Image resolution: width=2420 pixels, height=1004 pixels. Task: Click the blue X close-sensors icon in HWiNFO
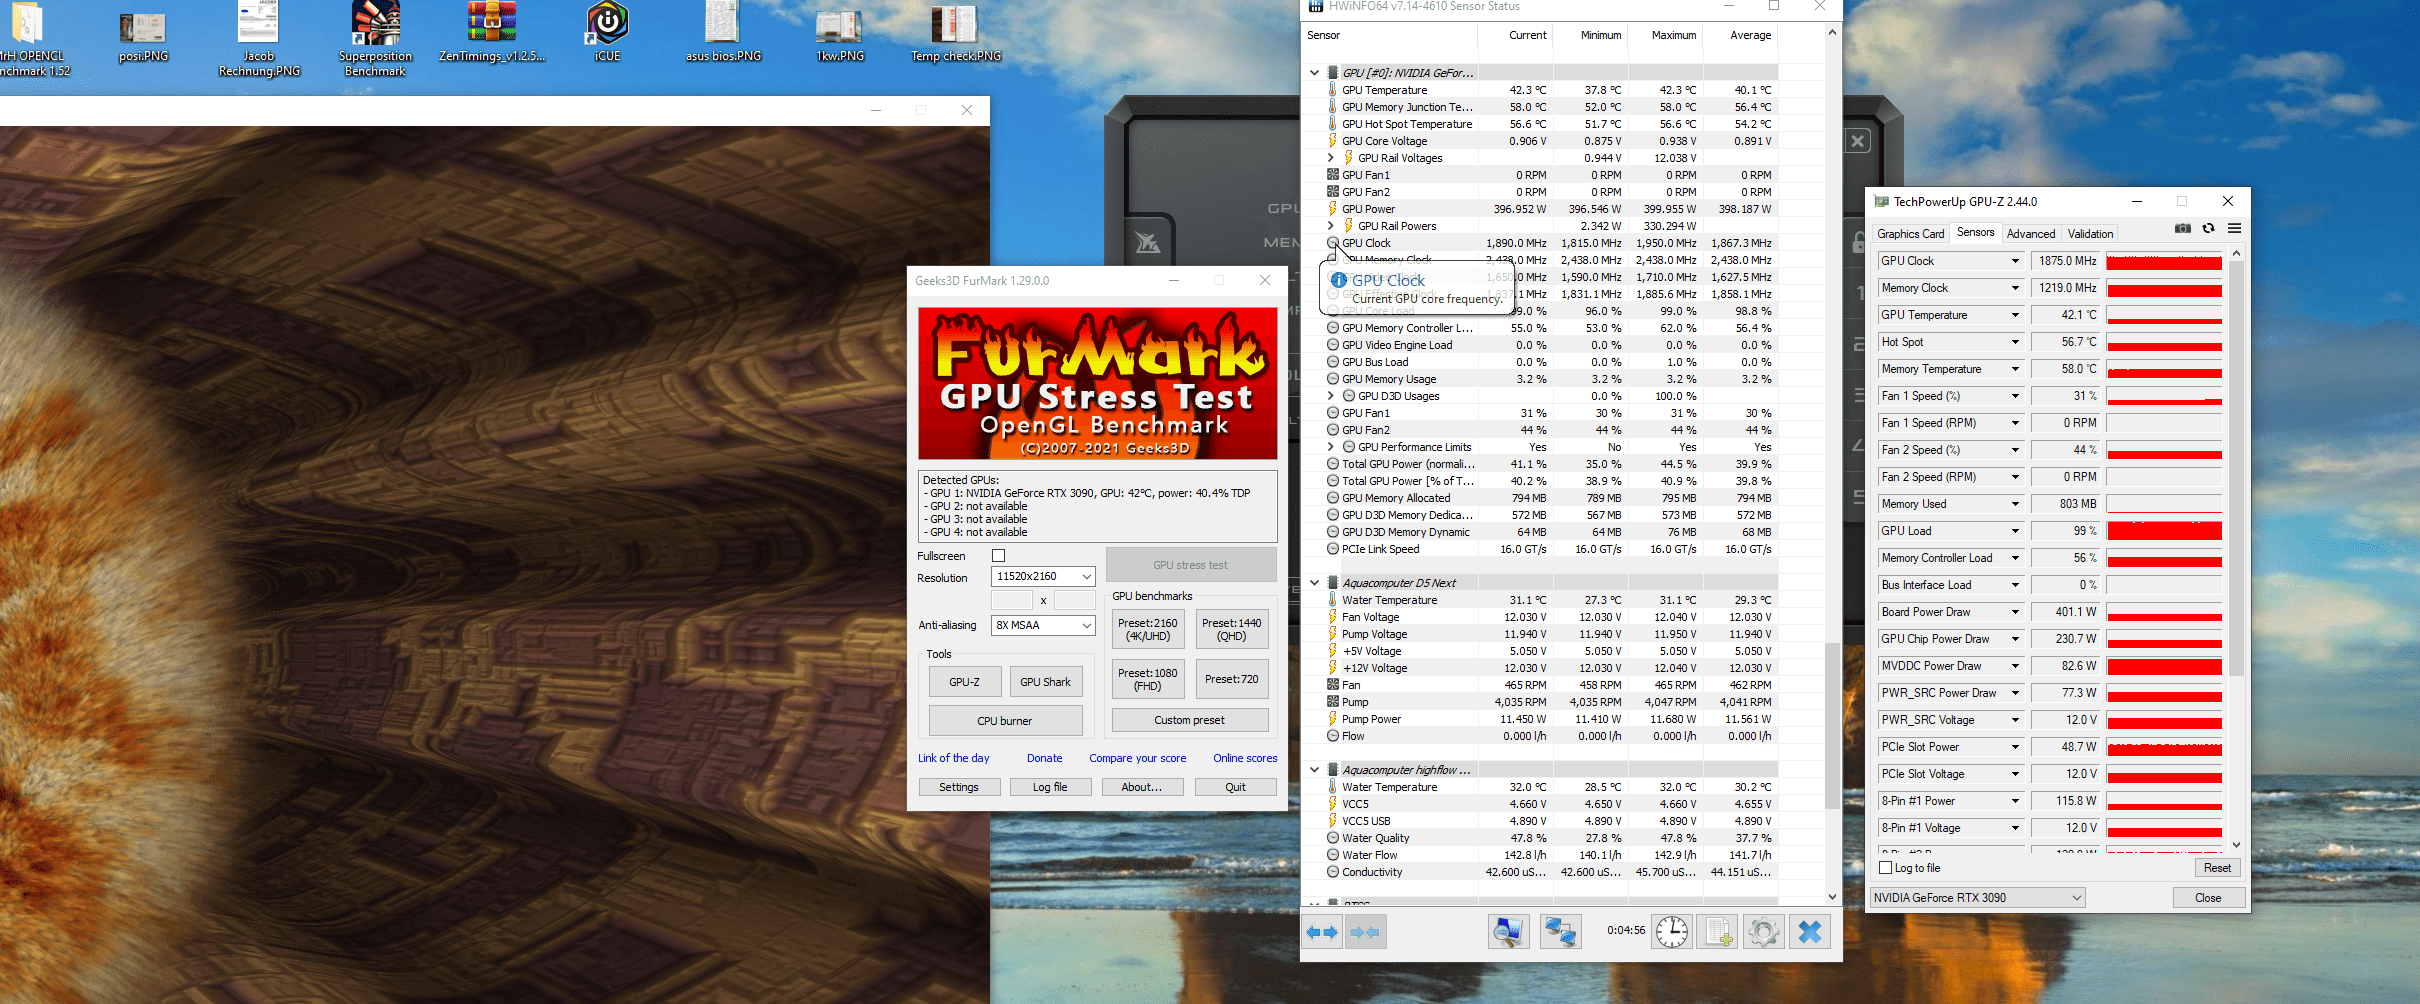coord(1810,932)
